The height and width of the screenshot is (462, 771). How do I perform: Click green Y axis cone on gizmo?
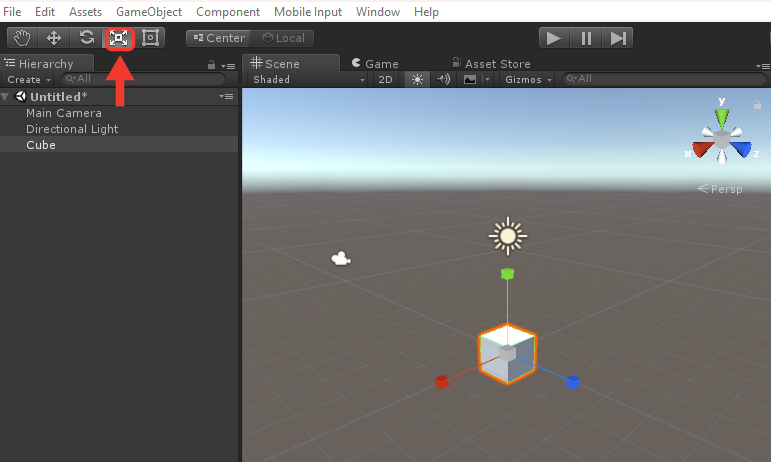click(722, 118)
